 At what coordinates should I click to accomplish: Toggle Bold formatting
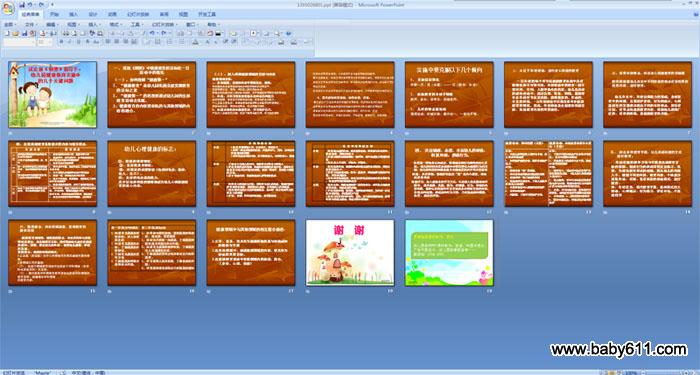tap(62, 42)
